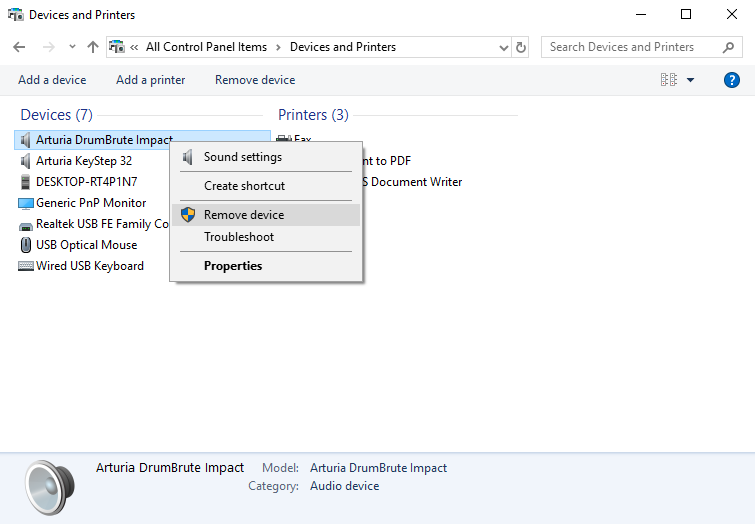This screenshot has width=755, height=524.
Task: Click the control panel icon in address bar
Action: [117, 47]
